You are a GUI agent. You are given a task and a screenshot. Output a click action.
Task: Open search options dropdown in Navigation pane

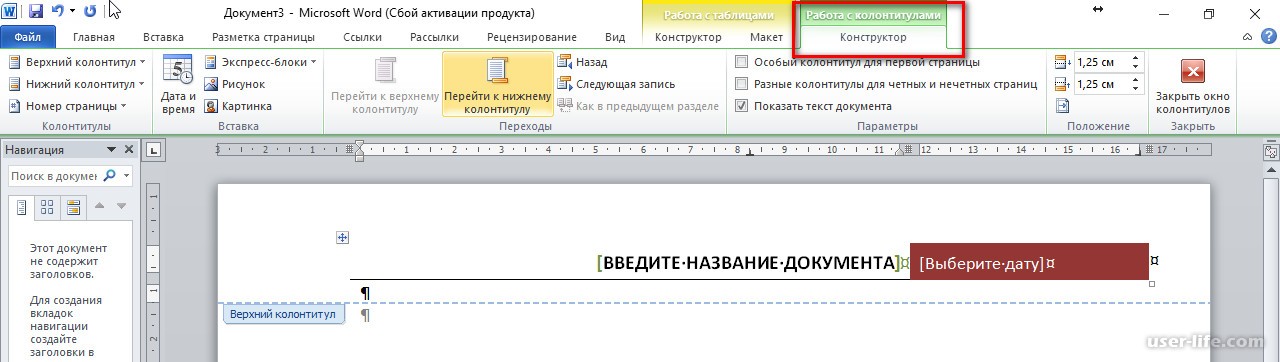coord(127,176)
